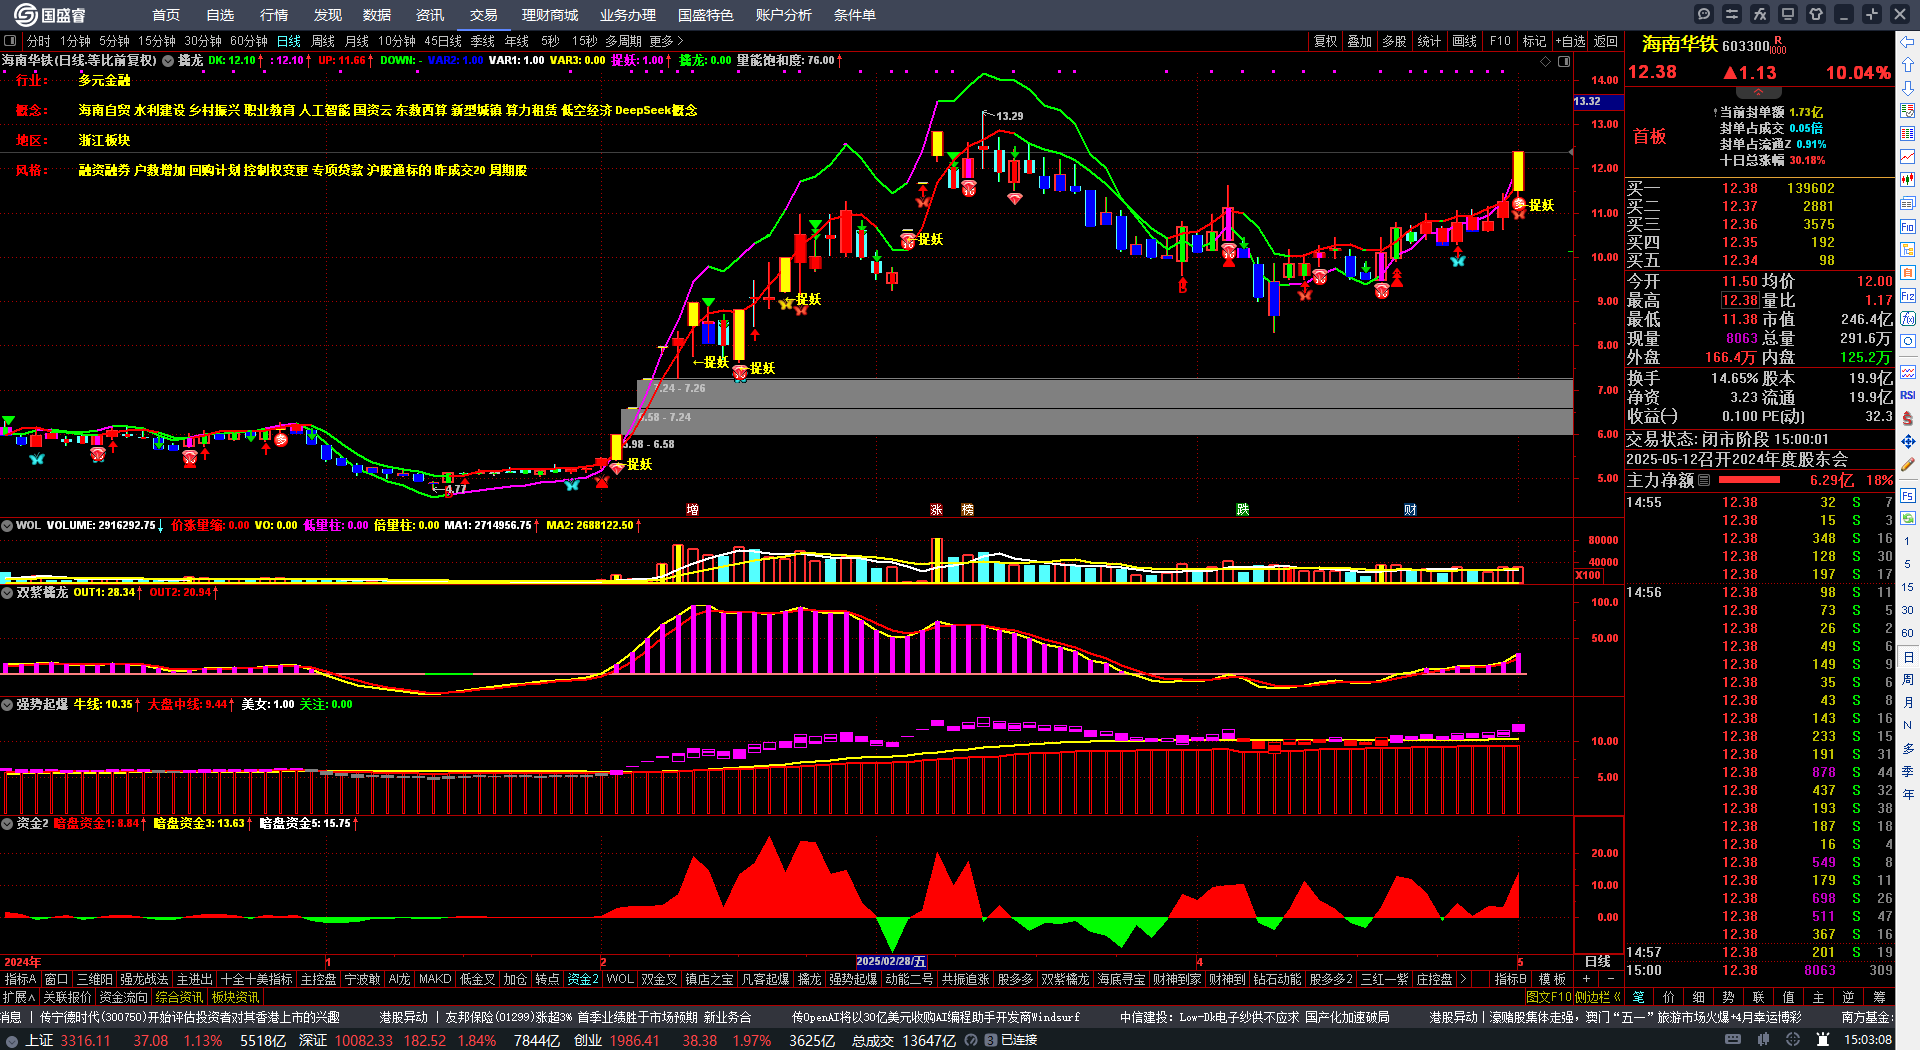The image size is (1920, 1050).
Task: Click the F5 icon in right sidebar
Action: coord(1908,495)
